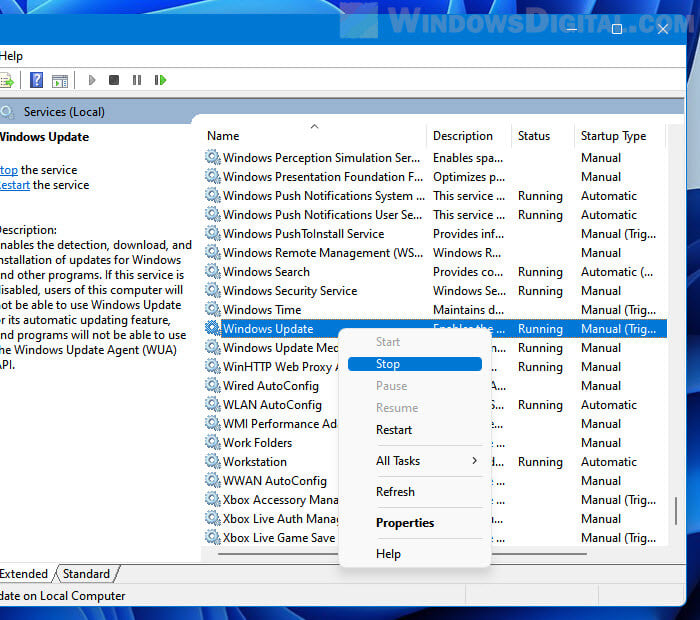Click the Stop the service link
700x620 pixels.
(9, 170)
